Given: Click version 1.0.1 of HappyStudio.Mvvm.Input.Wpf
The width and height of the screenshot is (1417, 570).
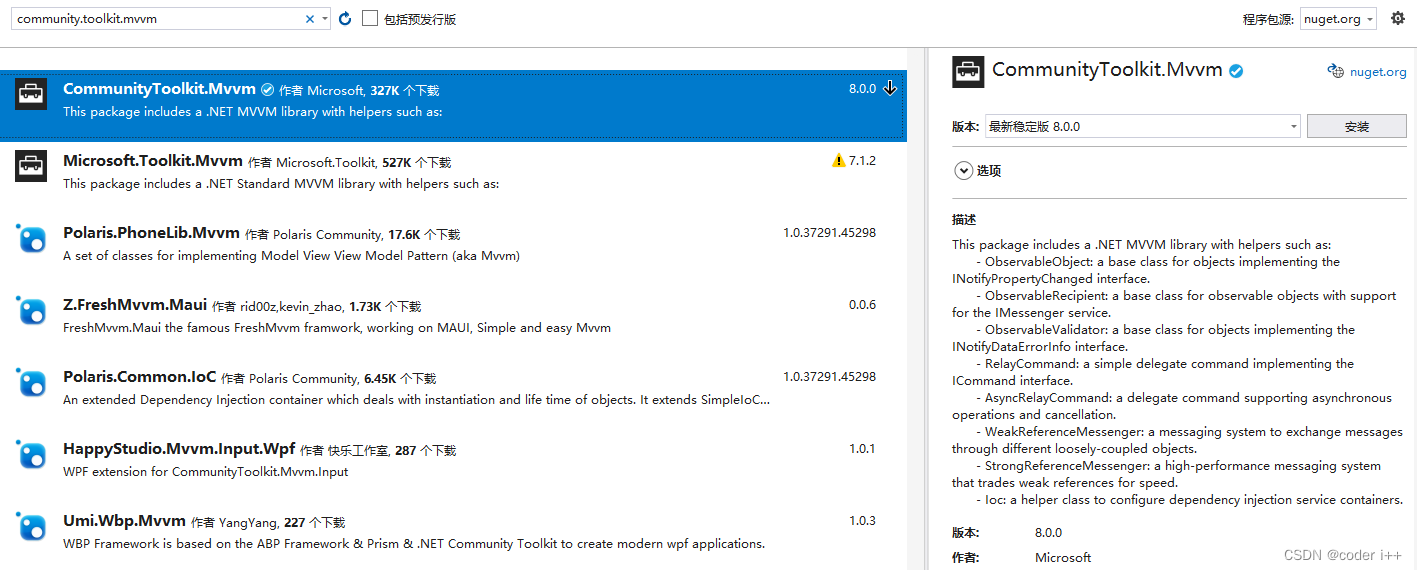Looking at the screenshot, I should click(862, 449).
